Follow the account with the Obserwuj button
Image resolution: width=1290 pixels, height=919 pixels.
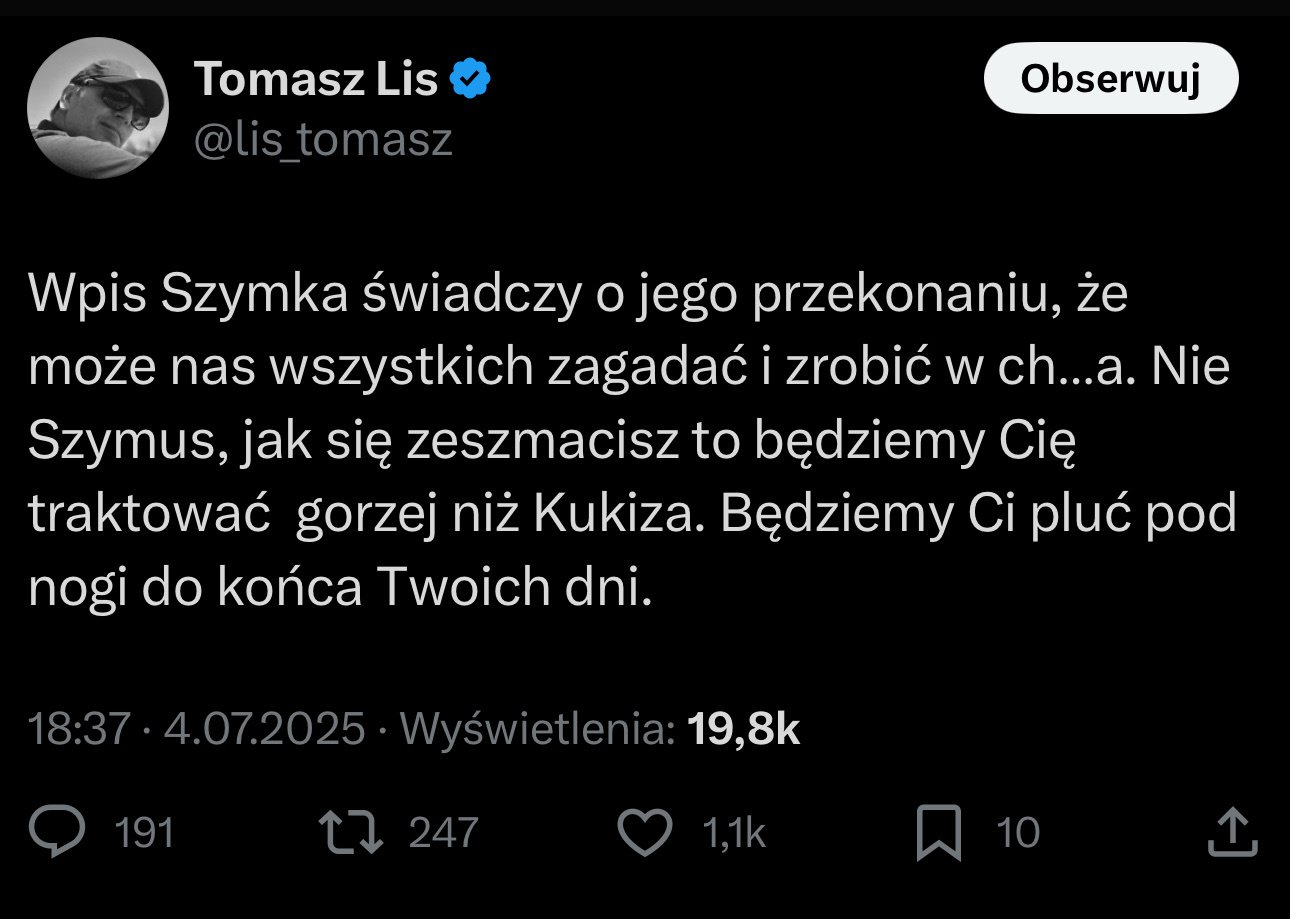click(1110, 79)
